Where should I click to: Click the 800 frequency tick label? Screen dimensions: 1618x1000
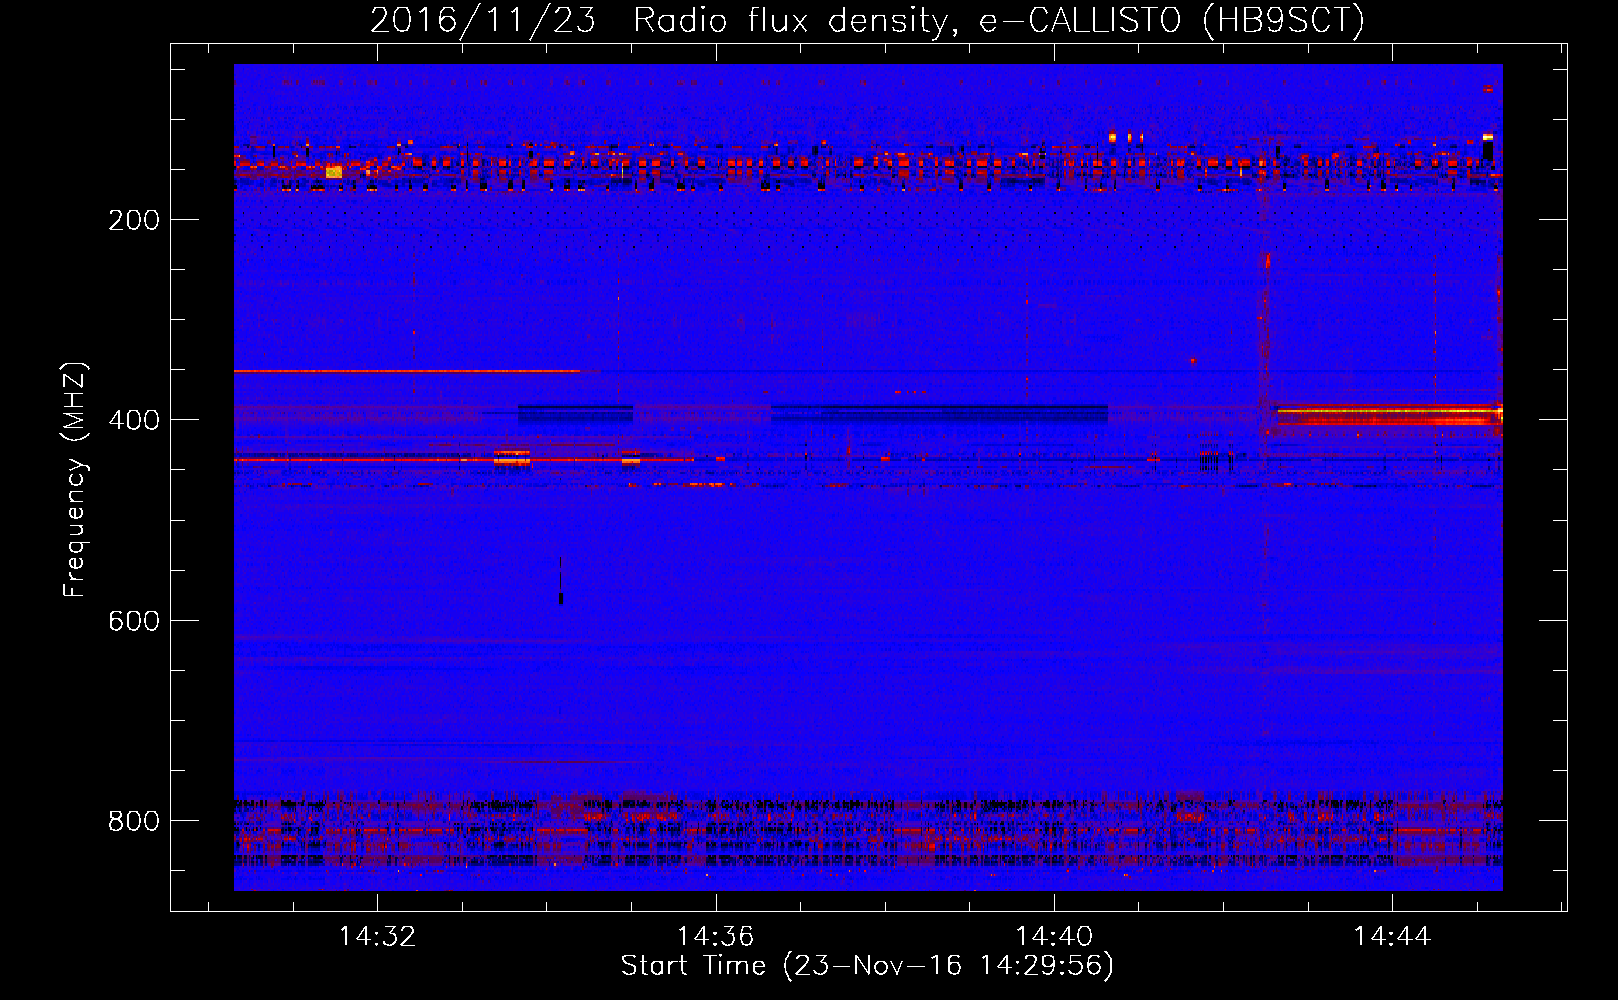[x=133, y=821]
